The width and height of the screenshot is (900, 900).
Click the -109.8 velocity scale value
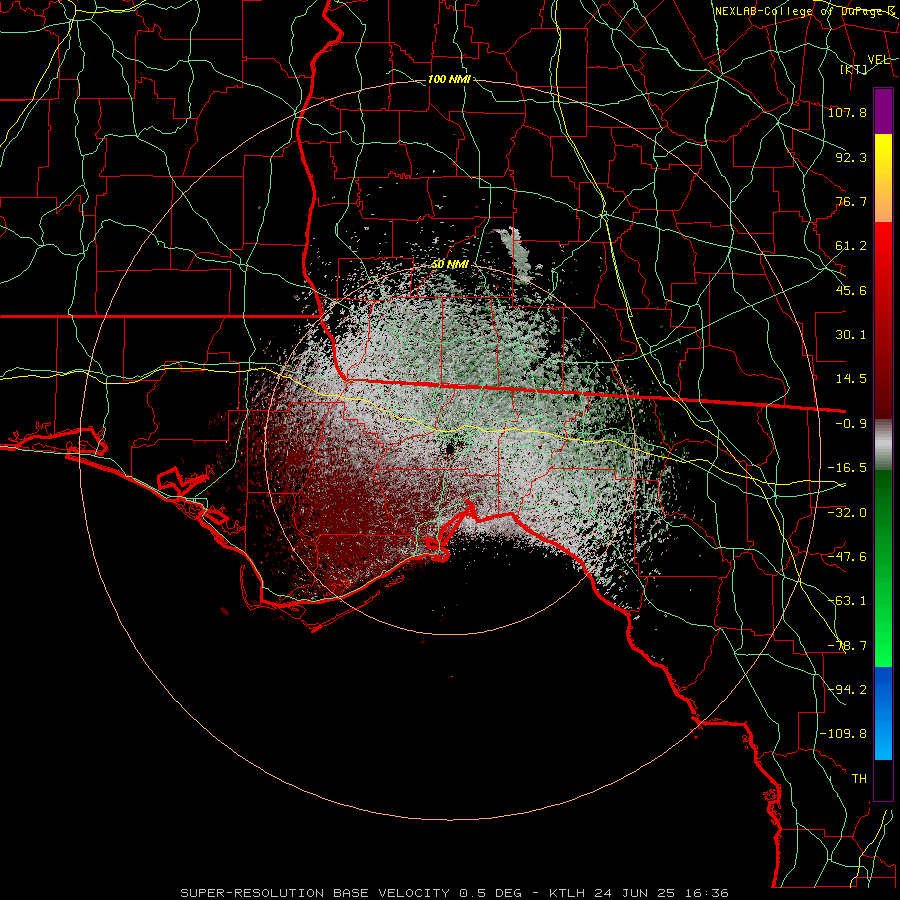click(844, 734)
